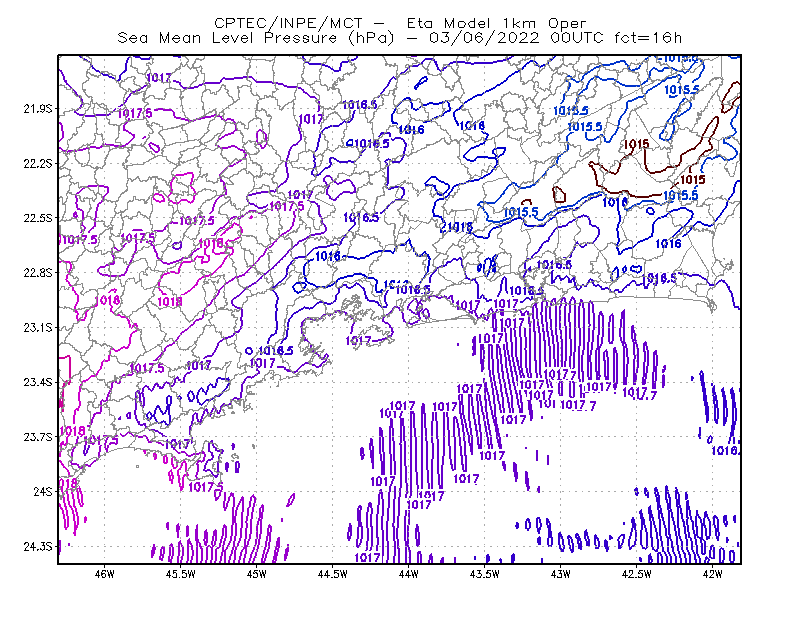Viewport: 800px width, 618px height.
Task: Click the 21.9S latitude axis label
Action: coord(38,109)
